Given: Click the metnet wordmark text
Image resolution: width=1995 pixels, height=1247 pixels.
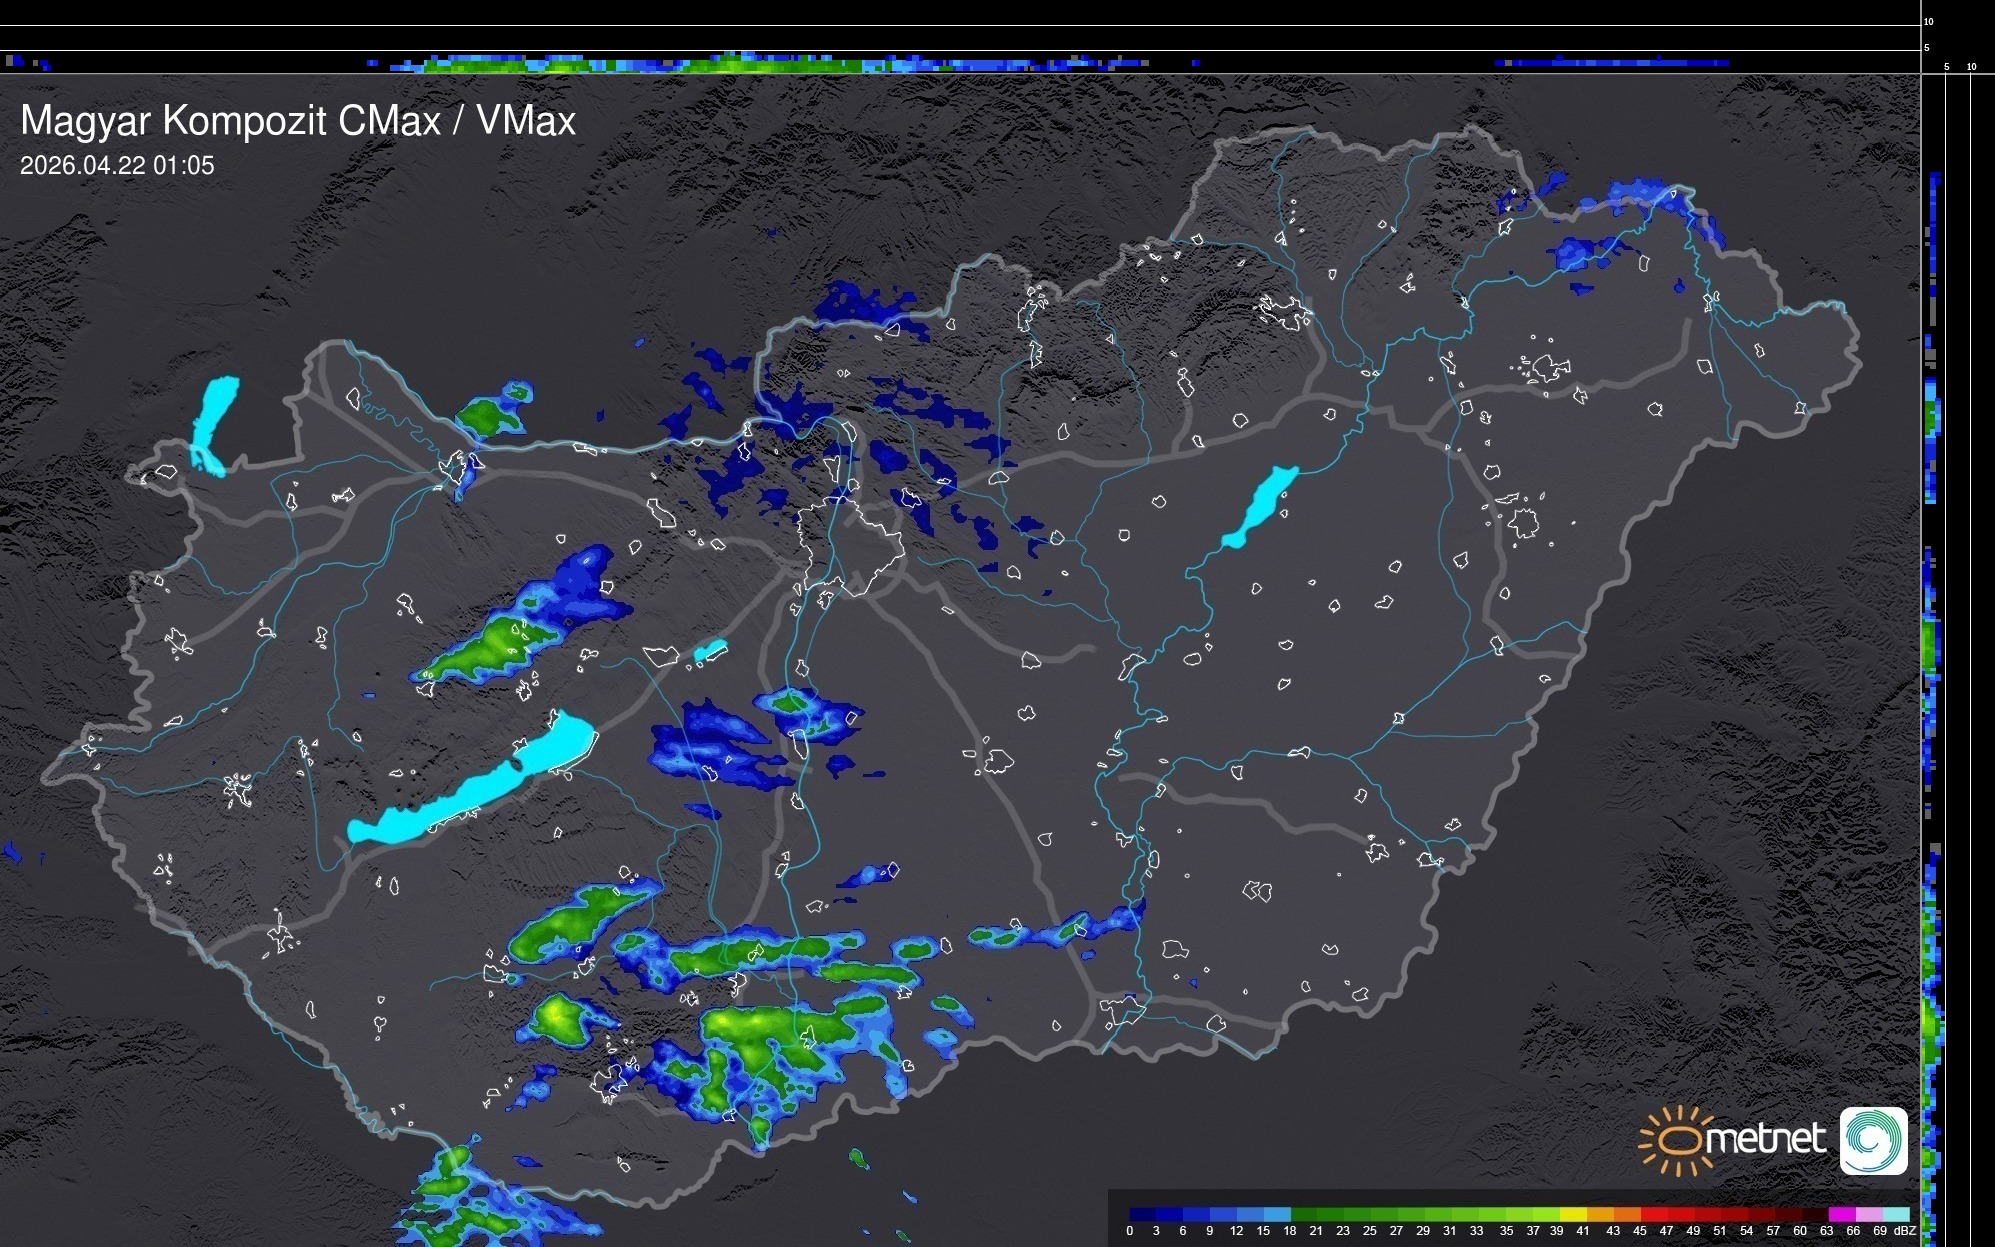Looking at the screenshot, I should 1766,1139.
